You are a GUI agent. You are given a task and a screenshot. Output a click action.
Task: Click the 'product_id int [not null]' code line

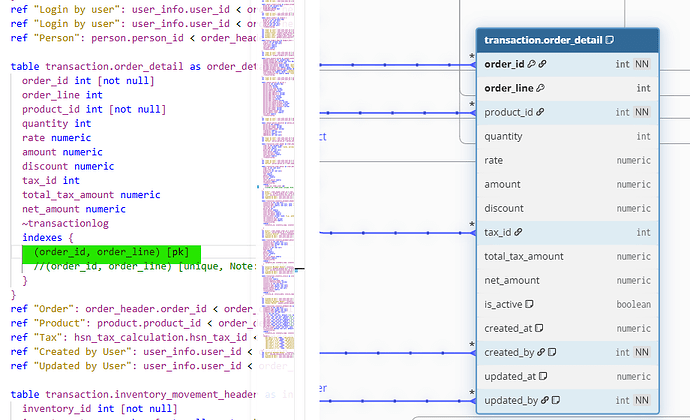[x=94, y=109]
